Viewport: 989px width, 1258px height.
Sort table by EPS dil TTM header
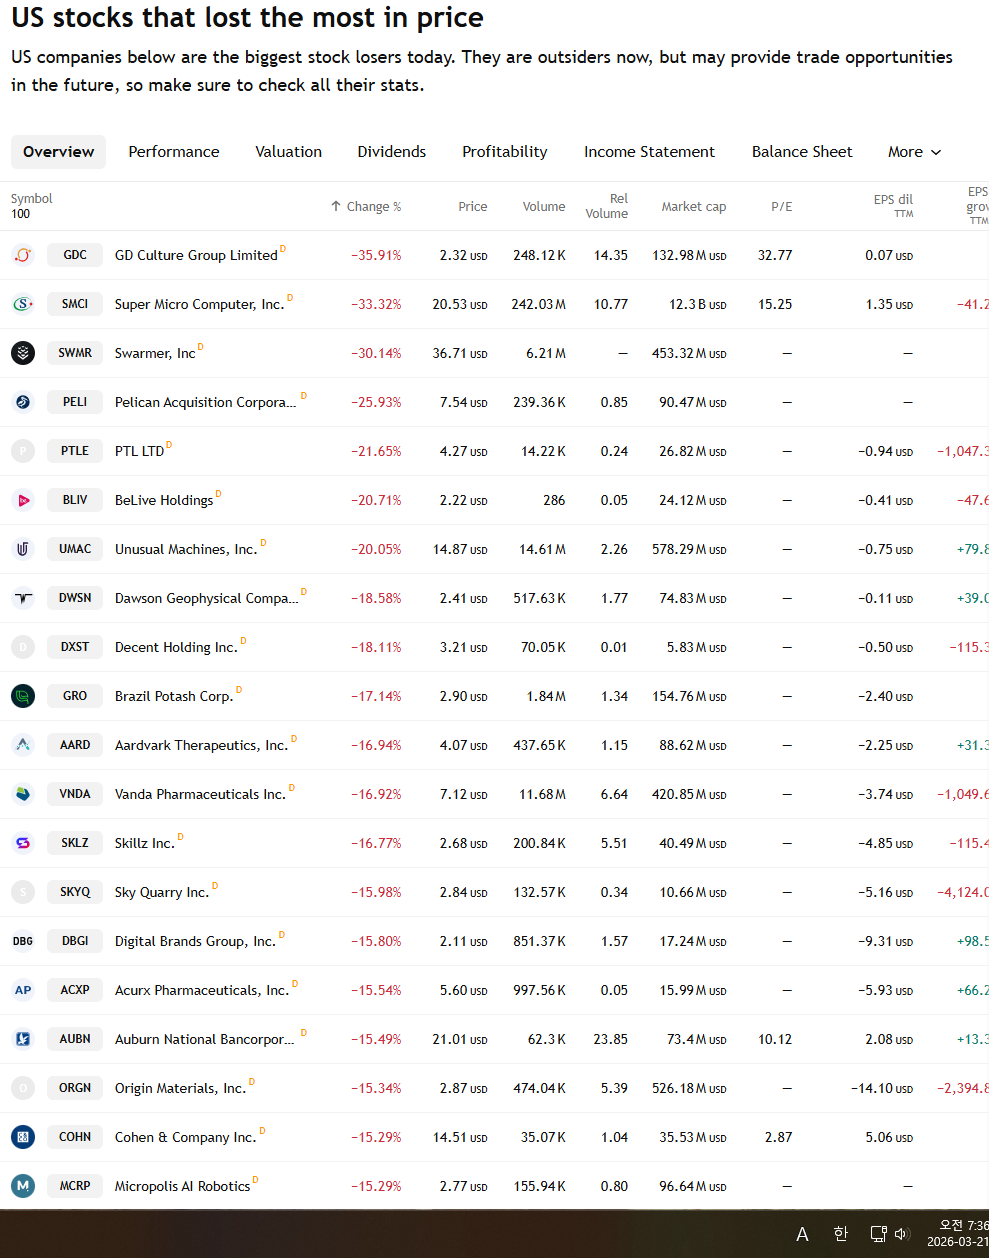[893, 206]
